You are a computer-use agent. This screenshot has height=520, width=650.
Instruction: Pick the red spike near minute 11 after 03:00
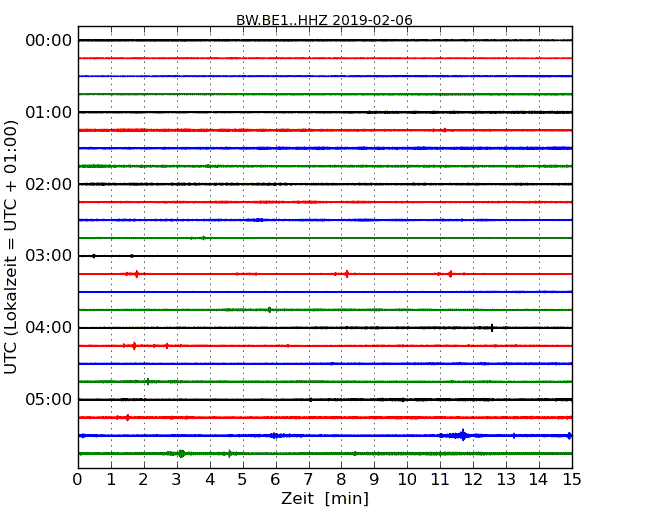click(450, 274)
